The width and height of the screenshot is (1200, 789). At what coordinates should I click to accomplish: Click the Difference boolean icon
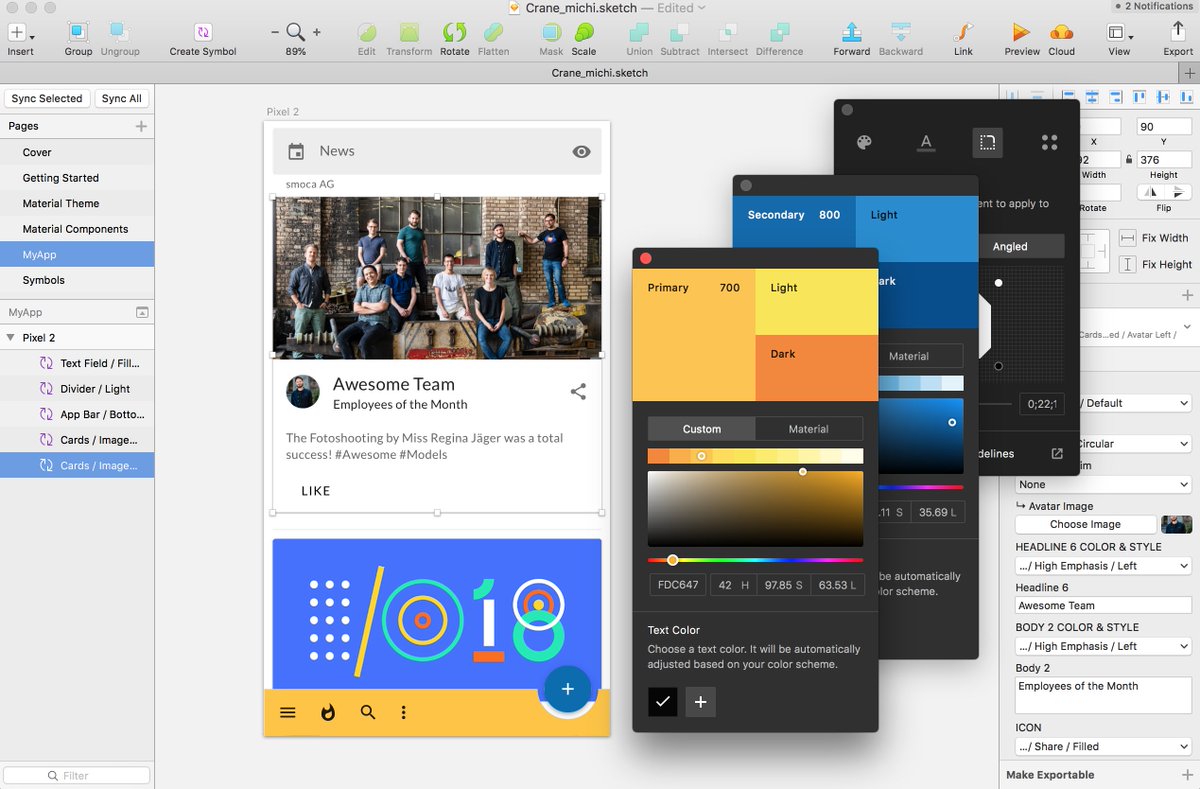pos(779,33)
